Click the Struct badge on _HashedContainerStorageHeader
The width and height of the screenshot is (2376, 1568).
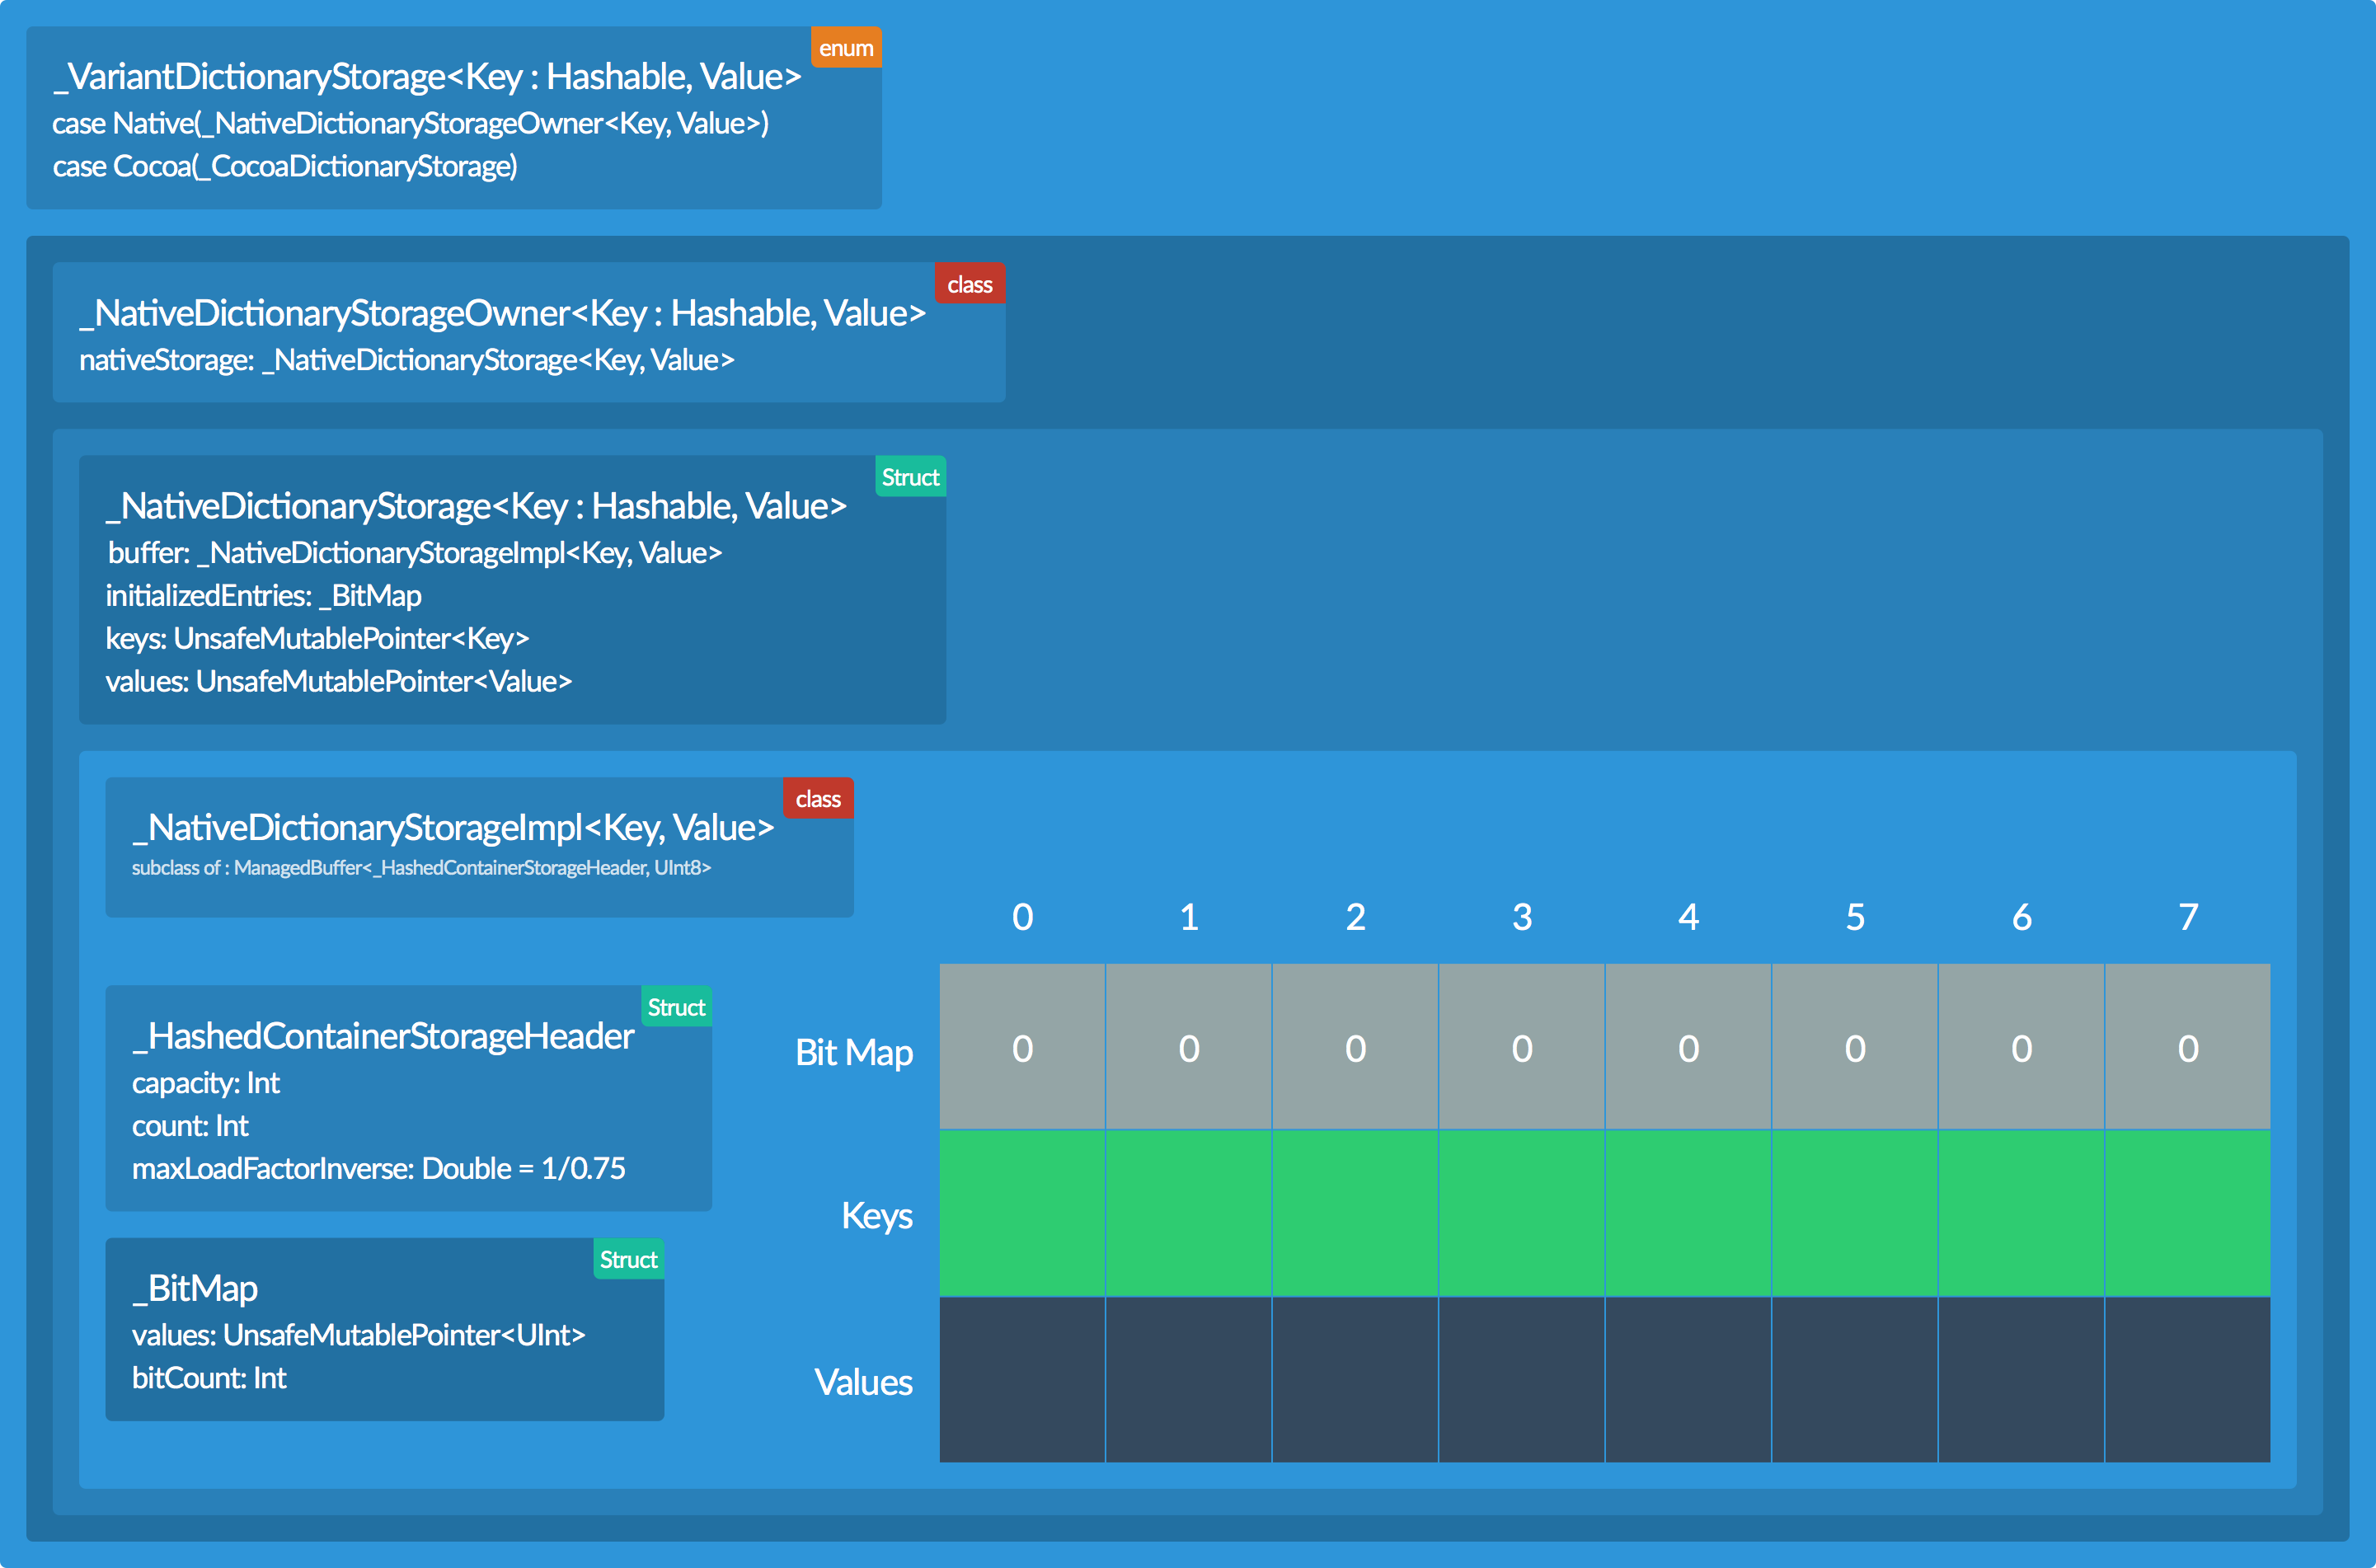[676, 1007]
